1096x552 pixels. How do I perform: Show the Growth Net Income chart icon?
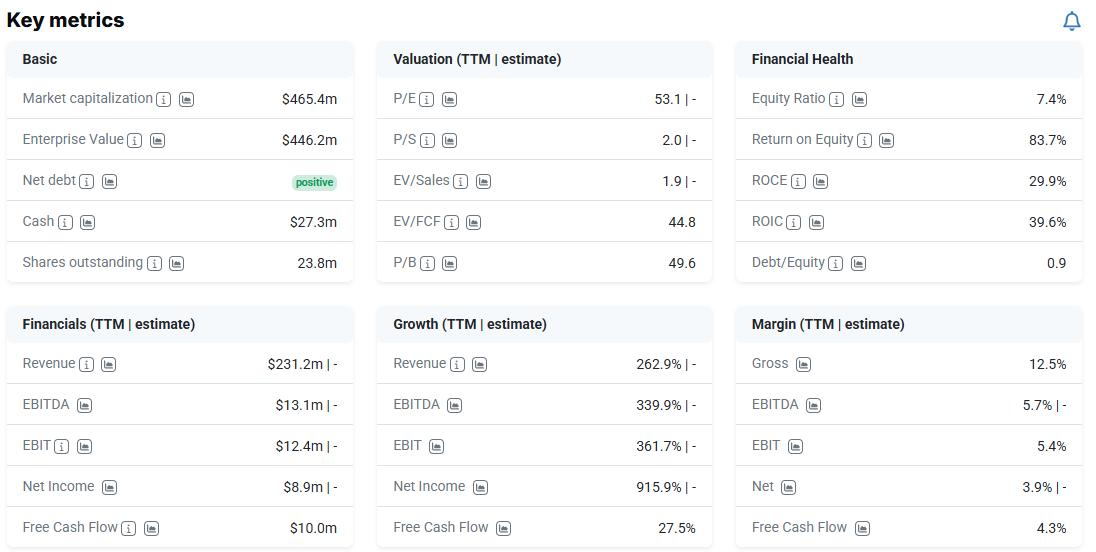coord(480,488)
